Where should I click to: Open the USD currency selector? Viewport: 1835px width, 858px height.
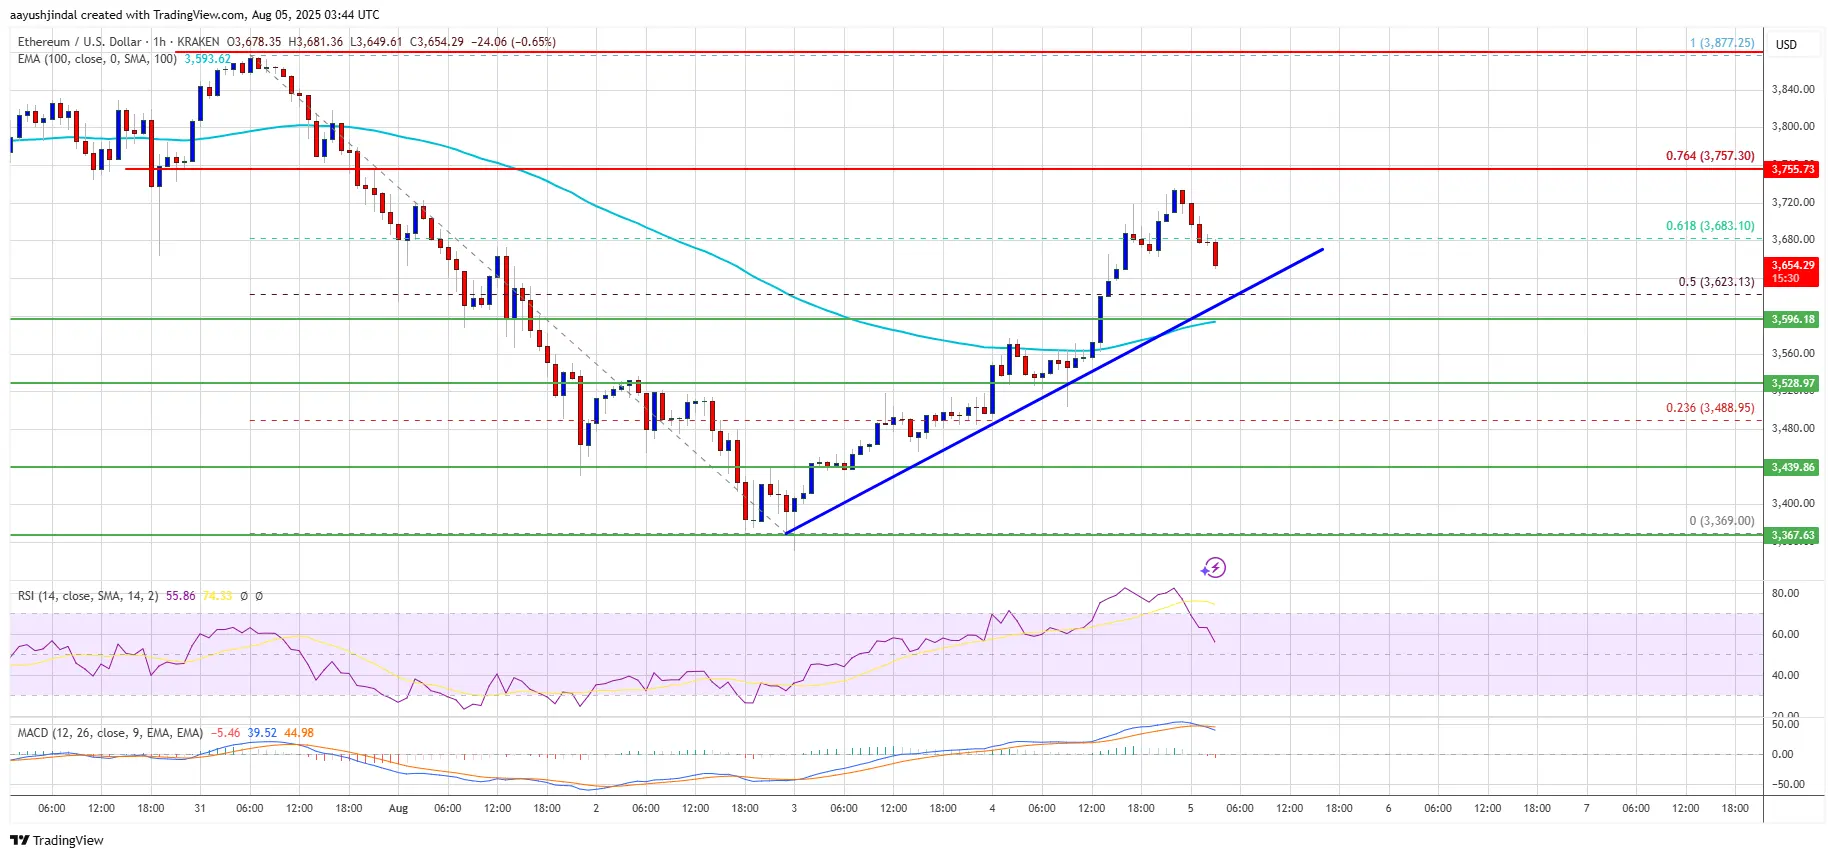(1785, 44)
